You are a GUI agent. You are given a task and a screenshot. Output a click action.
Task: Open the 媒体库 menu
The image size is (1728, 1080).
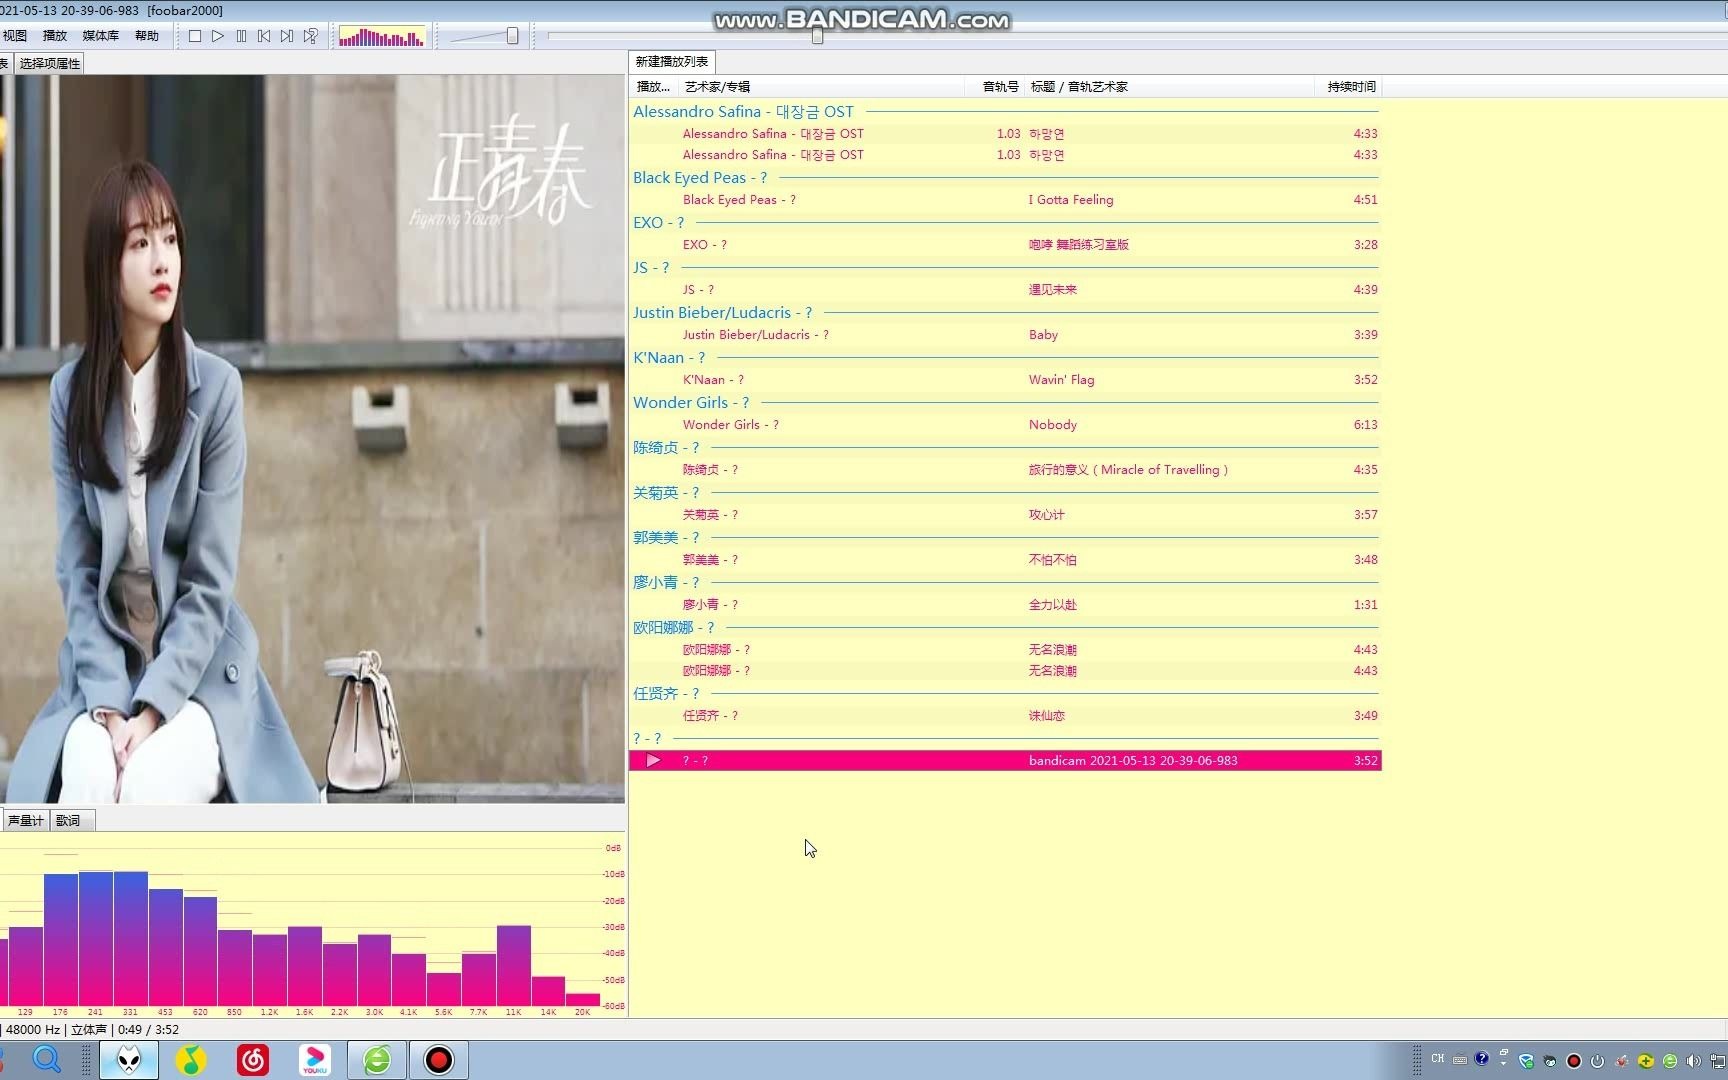point(101,36)
